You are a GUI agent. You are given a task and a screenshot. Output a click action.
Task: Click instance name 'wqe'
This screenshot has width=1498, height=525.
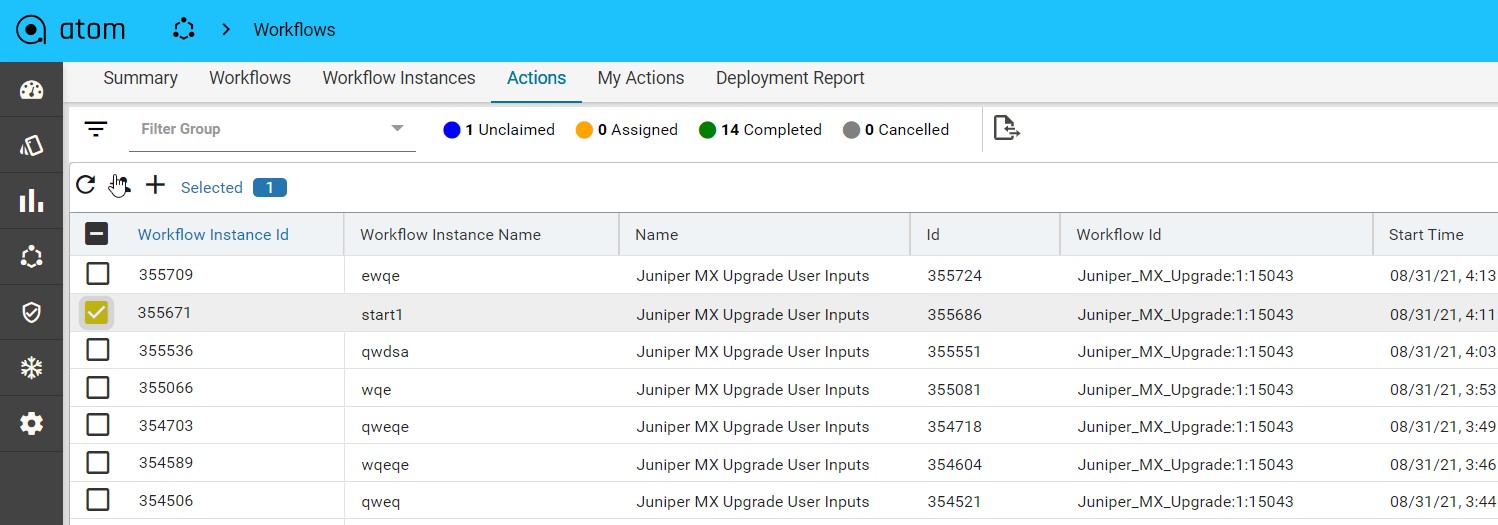[376, 390]
